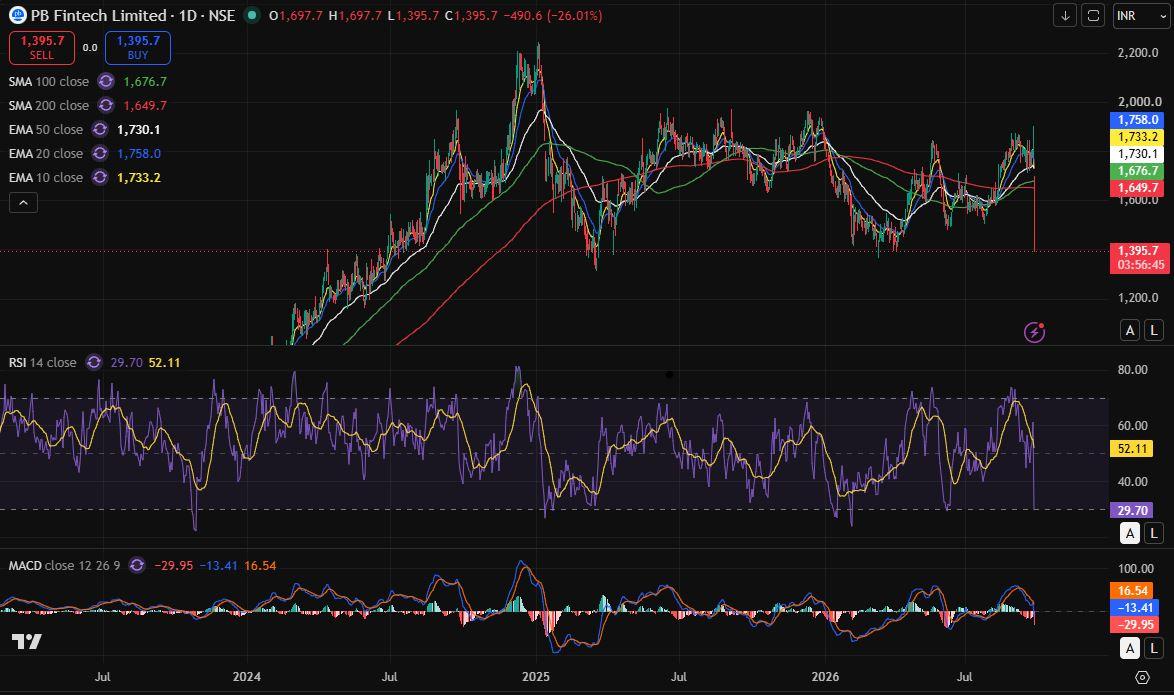Toggle log scale L on price pane
The width and height of the screenshot is (1174, 695).
pos(1154,330)
